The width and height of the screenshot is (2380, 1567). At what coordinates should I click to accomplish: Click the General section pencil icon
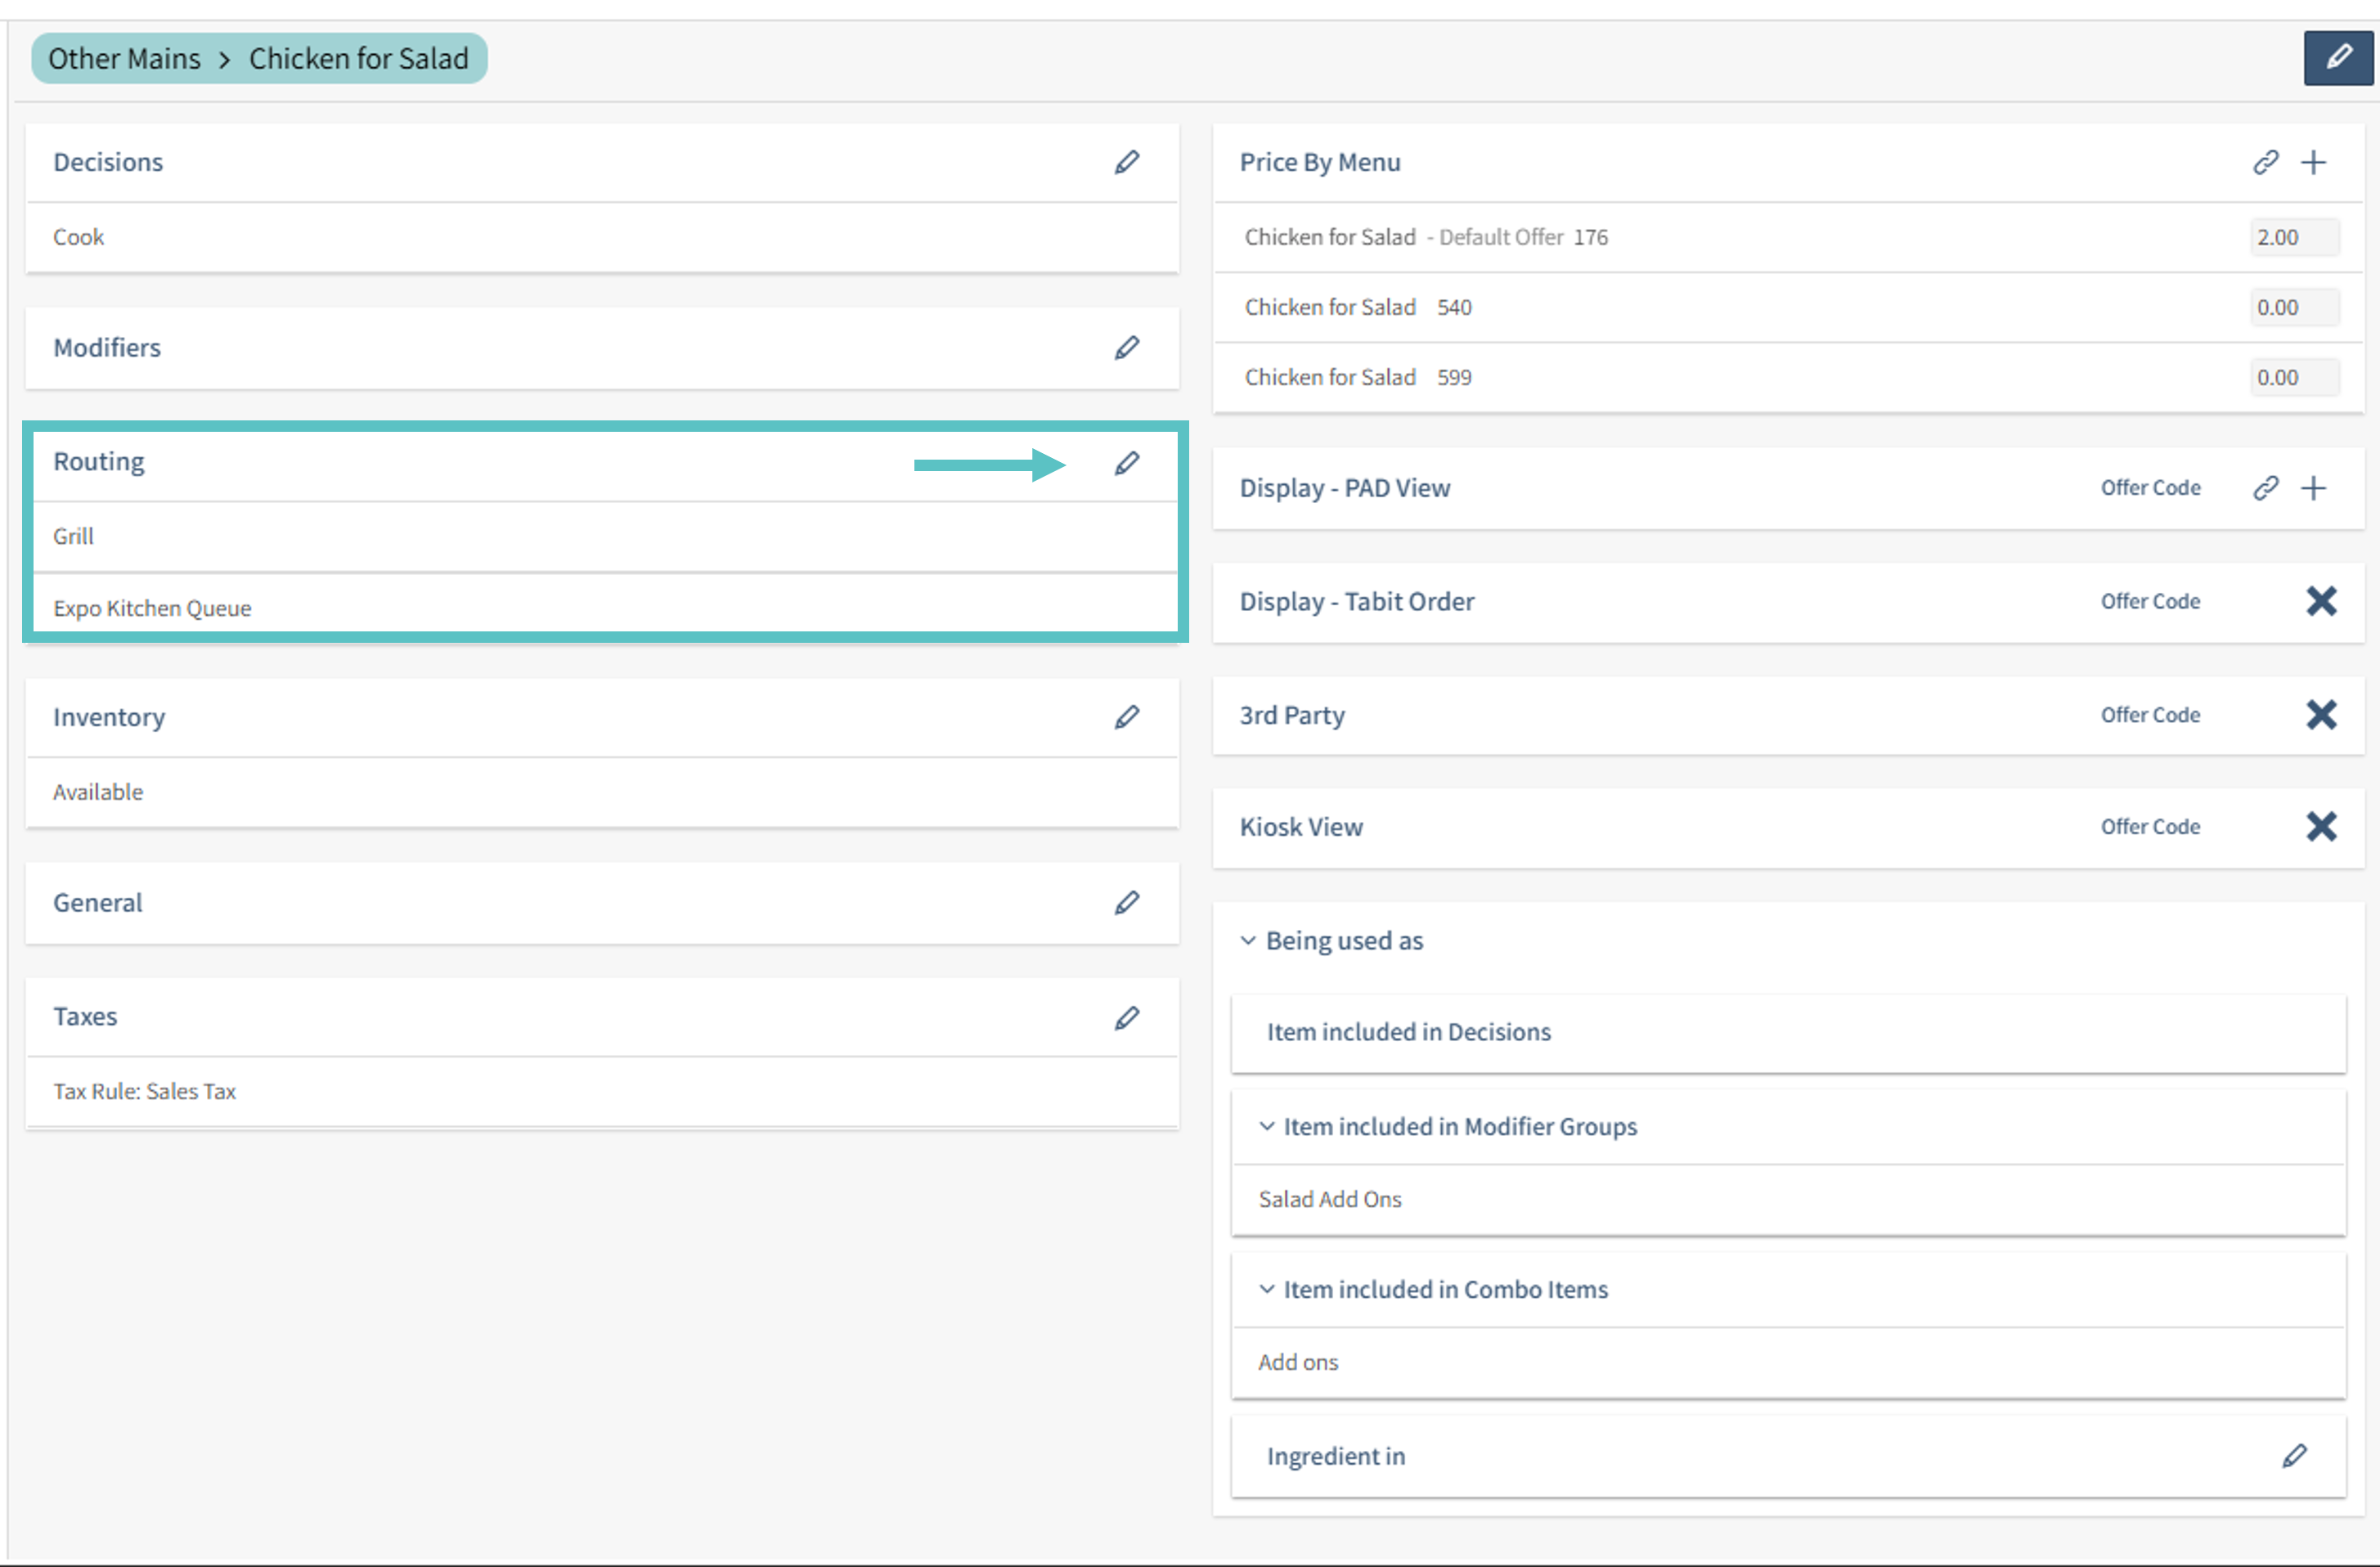click(1127, 902)
